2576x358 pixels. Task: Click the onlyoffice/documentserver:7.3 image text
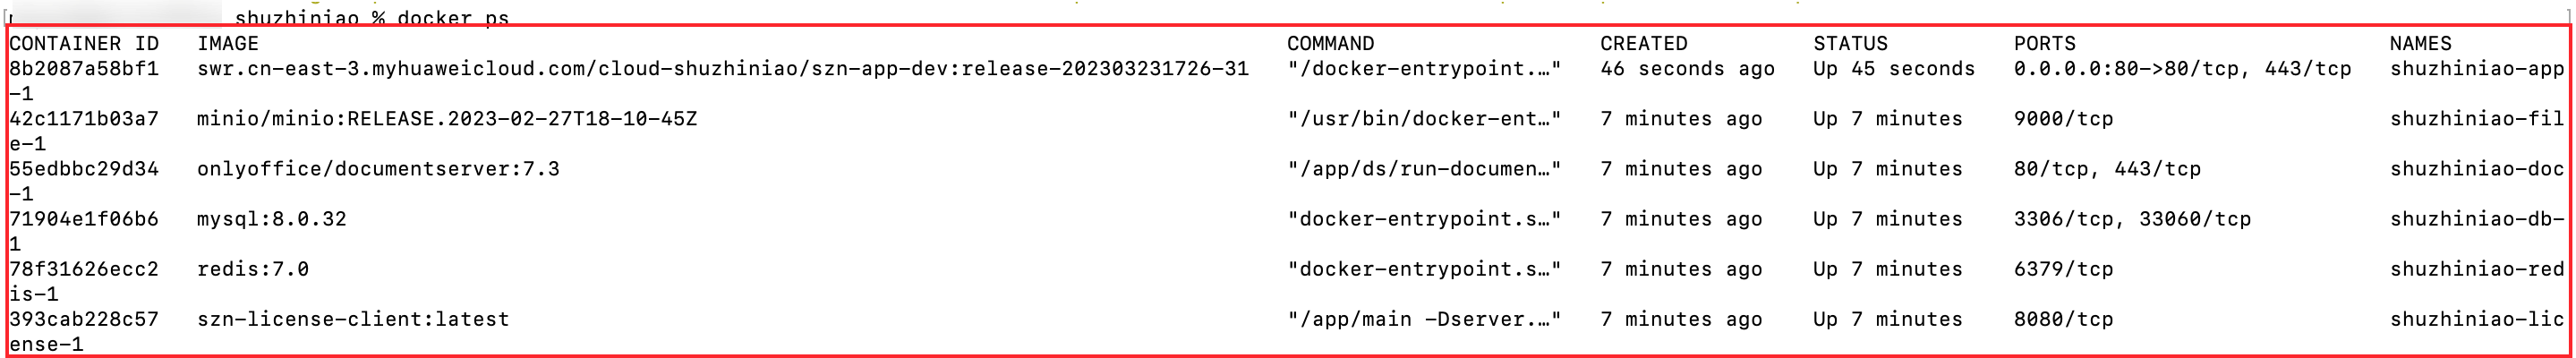[x=378, y=169]
